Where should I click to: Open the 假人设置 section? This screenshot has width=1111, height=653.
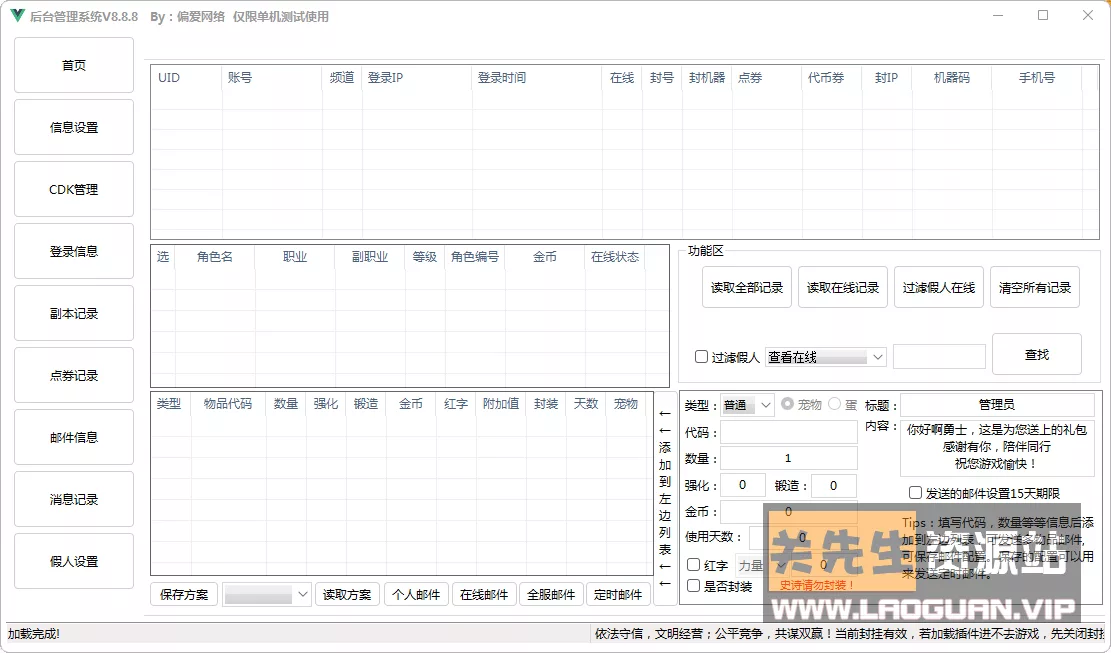point(73,561)
